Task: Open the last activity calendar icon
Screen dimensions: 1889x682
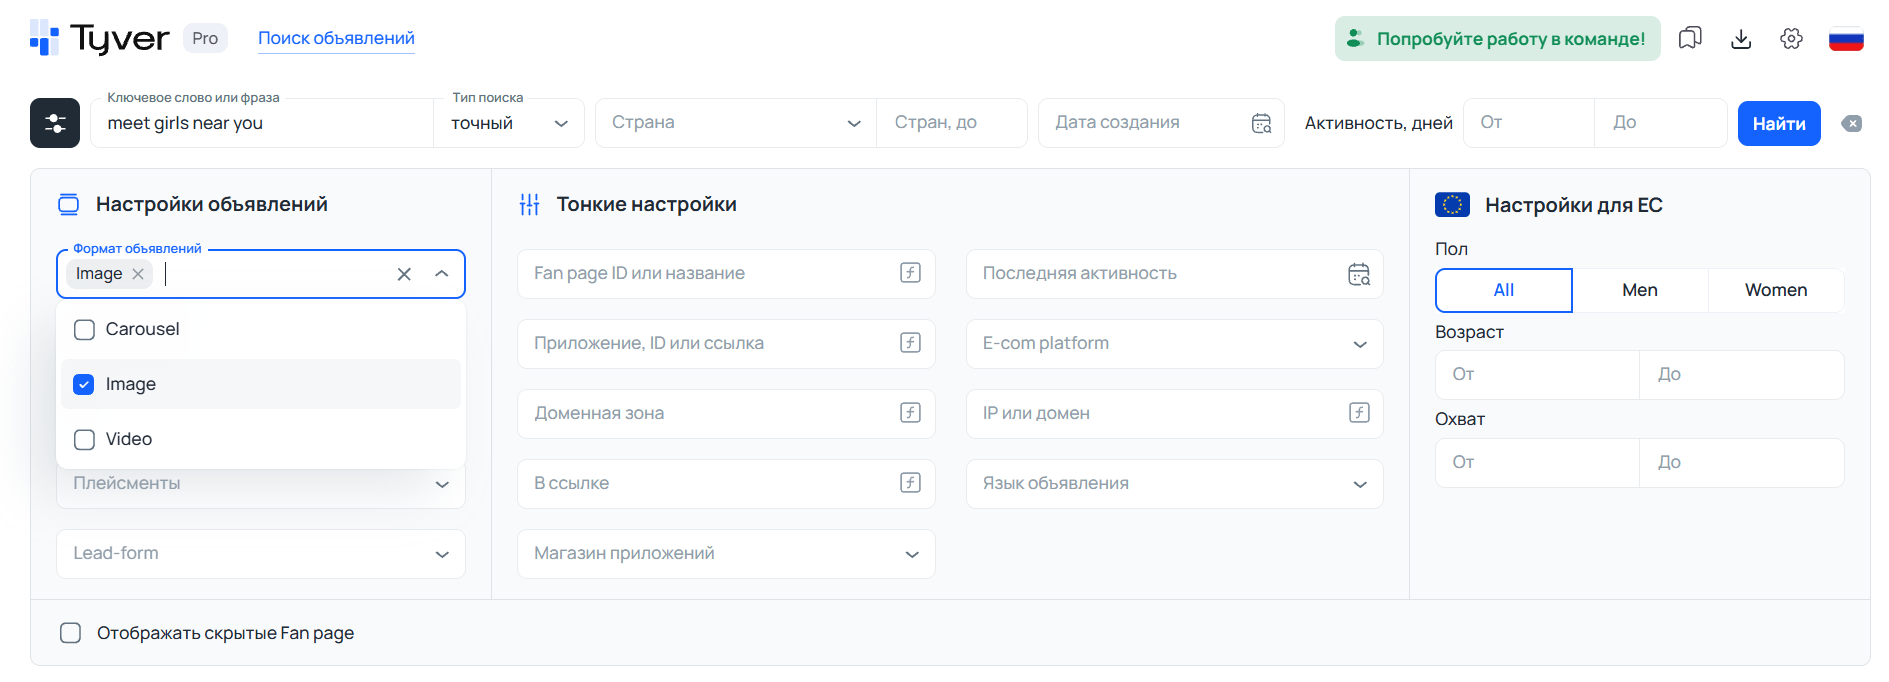Action: tap(1359, 274)
